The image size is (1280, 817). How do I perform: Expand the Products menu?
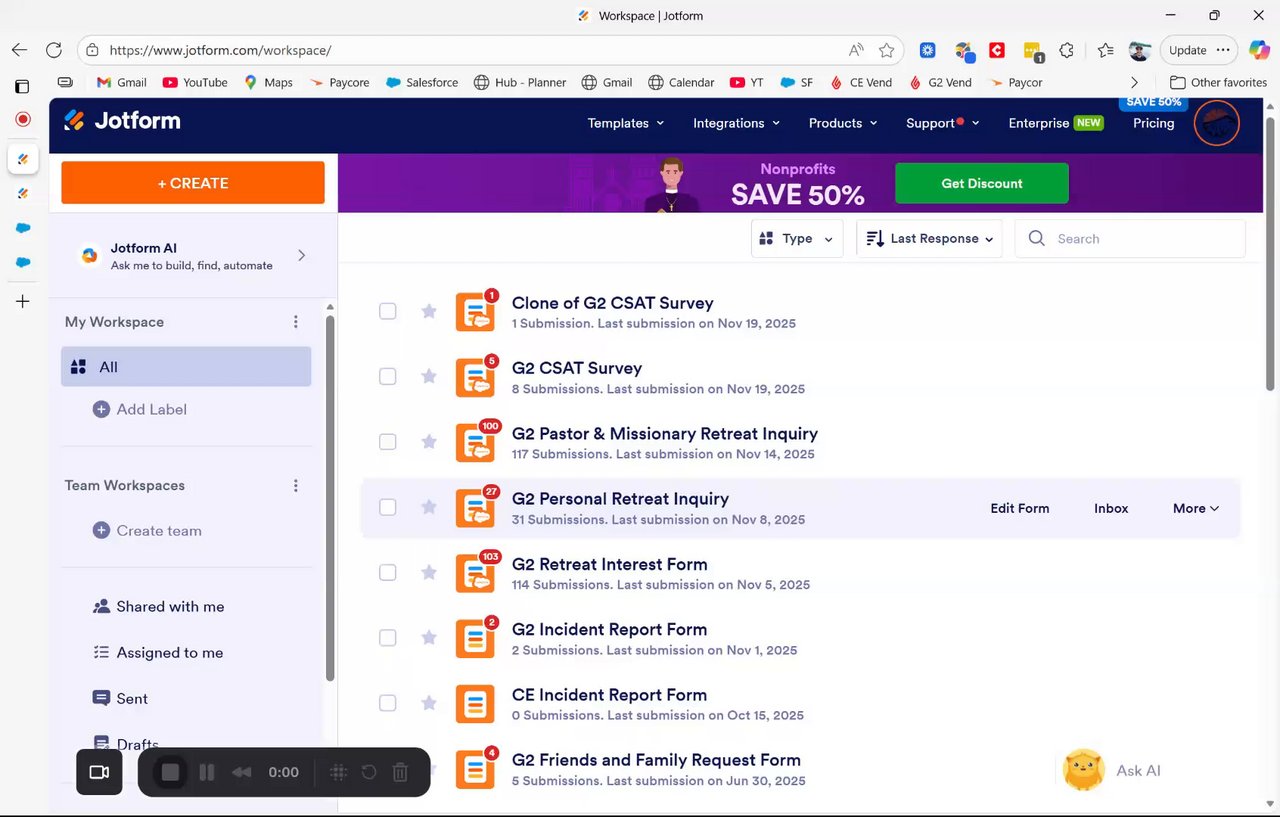(843, 123)
